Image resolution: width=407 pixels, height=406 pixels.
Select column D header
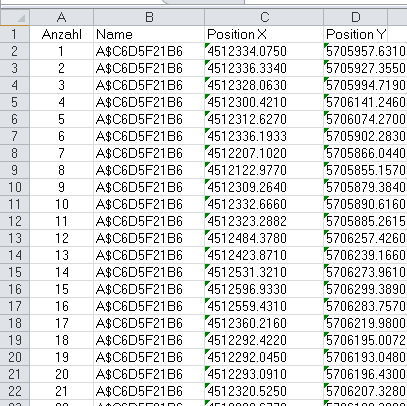(x=355, y=17)
